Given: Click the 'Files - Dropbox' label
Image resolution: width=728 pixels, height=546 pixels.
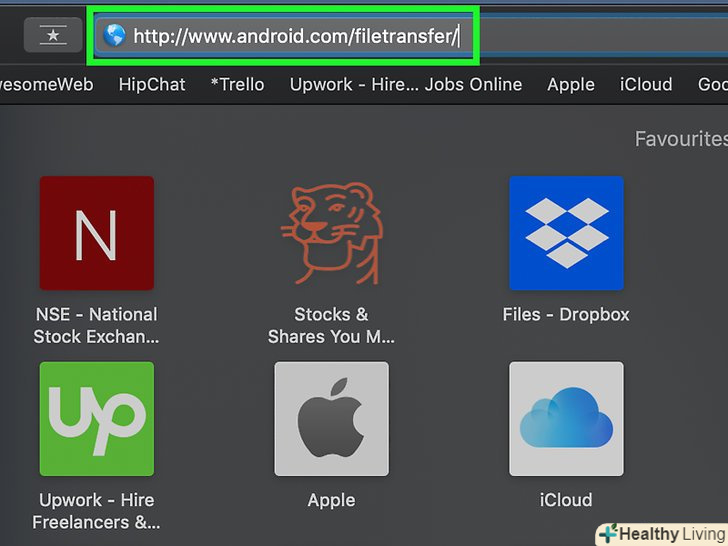Looking at the screenshot, I should [566, 315].
